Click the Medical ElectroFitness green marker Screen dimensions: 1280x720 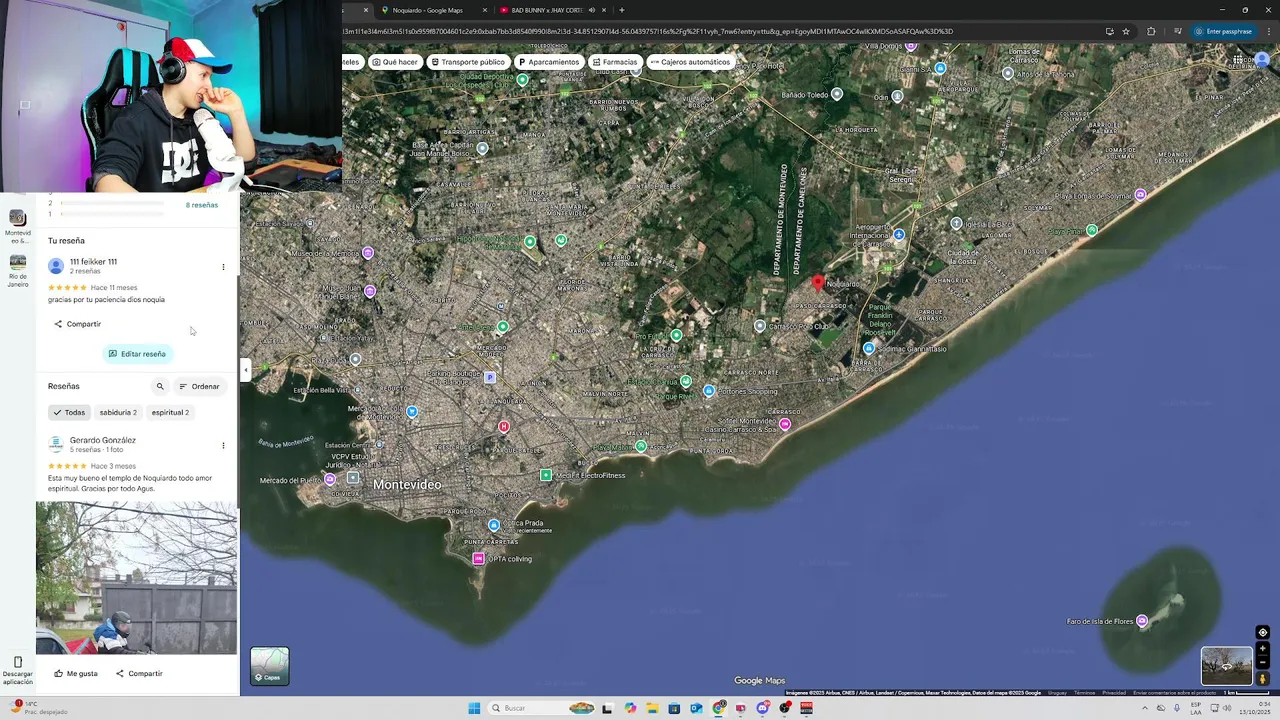click(546, 475)
